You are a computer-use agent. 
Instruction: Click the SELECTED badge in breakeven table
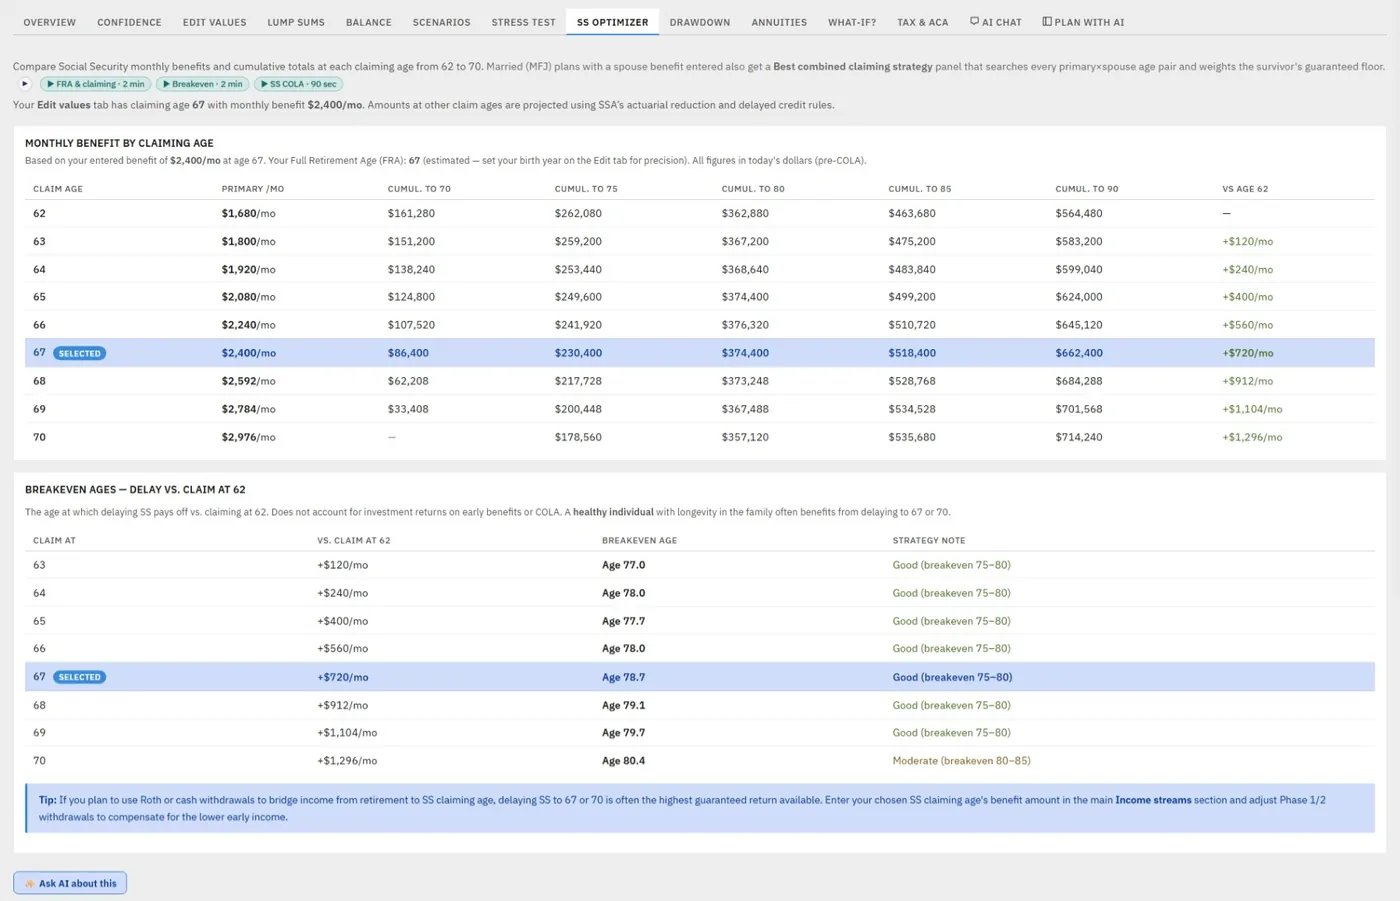tap(79, 677)
